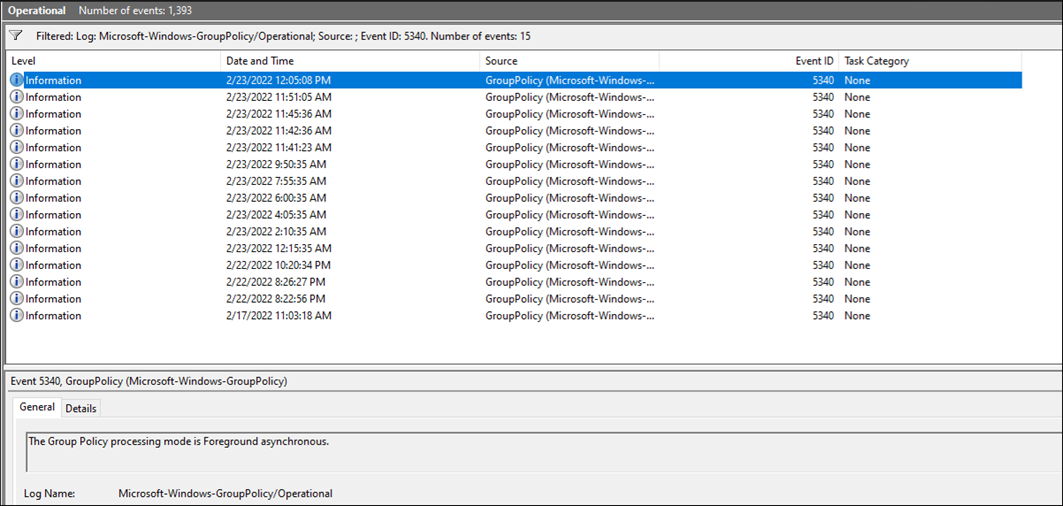Click Task Category None in 11:45:36 AM row

click(857, 114)
